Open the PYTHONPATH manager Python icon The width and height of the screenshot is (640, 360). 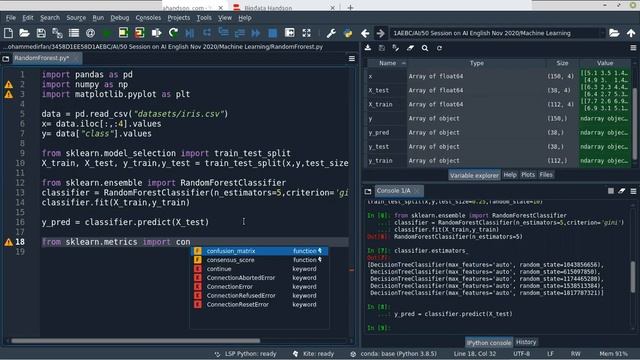pos(348,33)
